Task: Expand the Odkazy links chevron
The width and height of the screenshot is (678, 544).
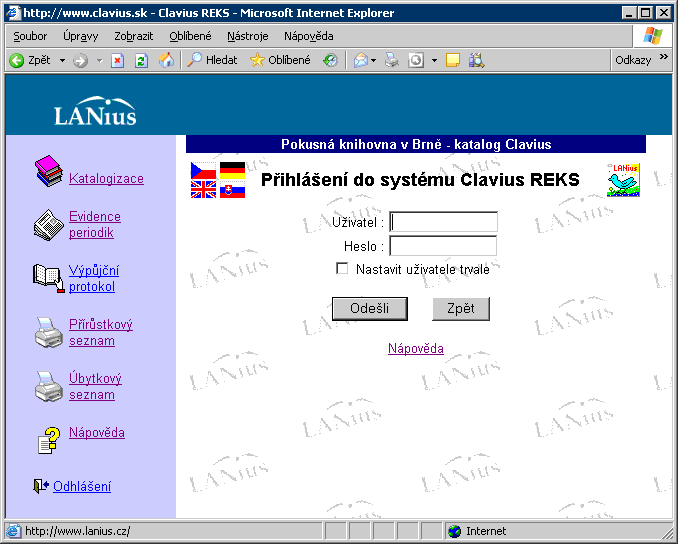Action: pyautogui.click(x=664, y=57)
